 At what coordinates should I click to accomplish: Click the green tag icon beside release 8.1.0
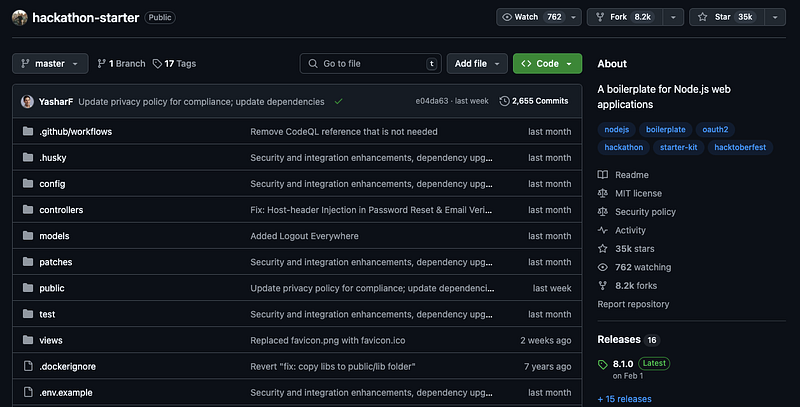(x=603, y=364)
